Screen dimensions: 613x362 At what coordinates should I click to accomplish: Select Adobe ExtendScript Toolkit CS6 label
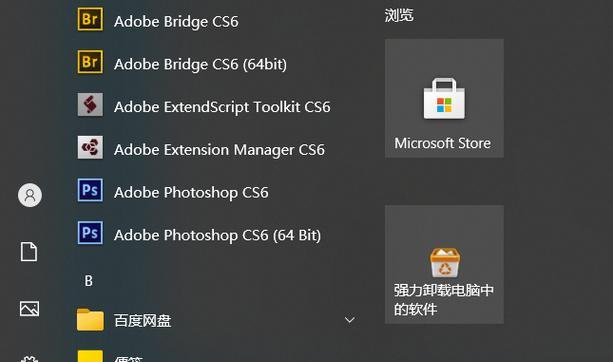222,107
